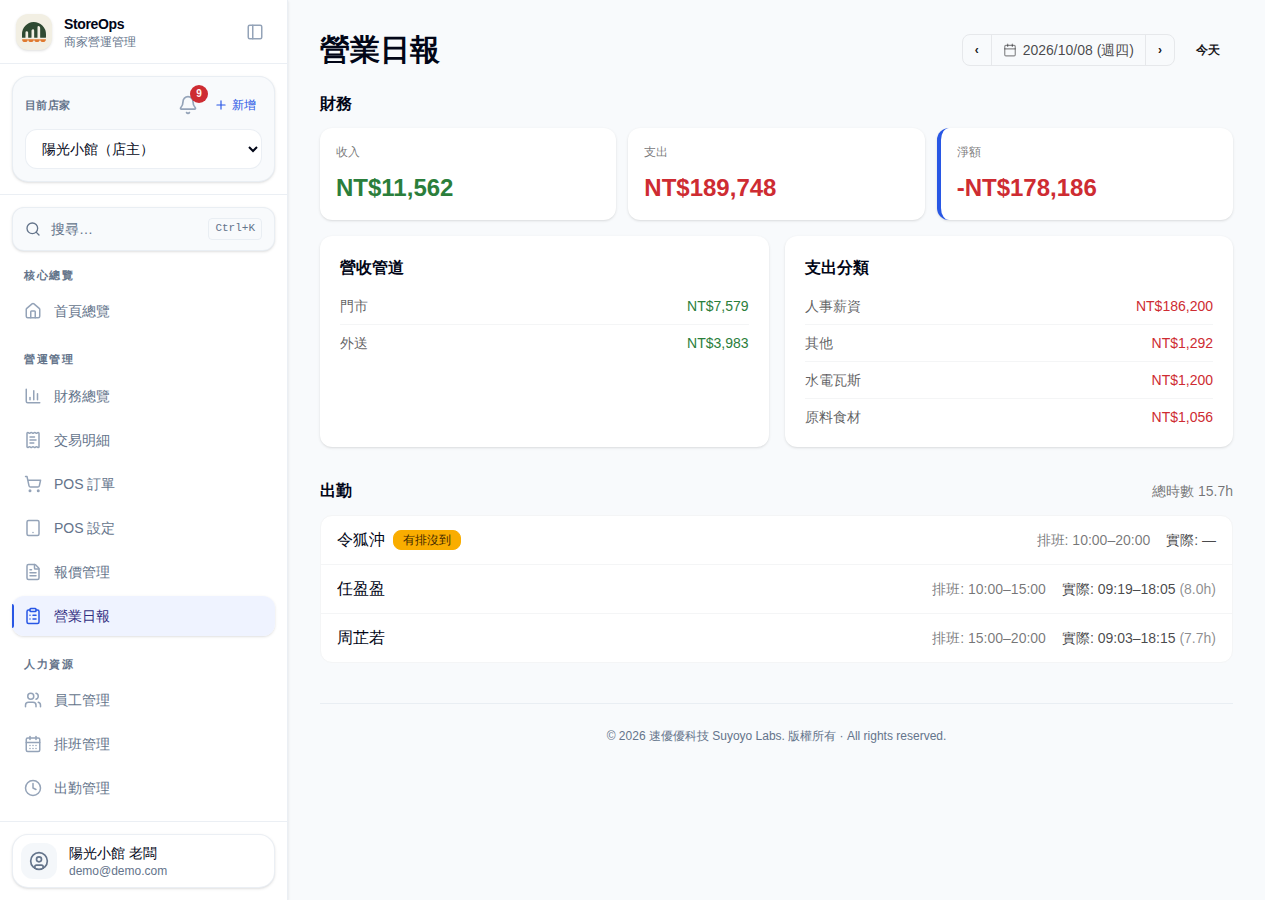Screen dimensions: 1280x900
Task: Go to next day arrow
Action: (1160, 50)
